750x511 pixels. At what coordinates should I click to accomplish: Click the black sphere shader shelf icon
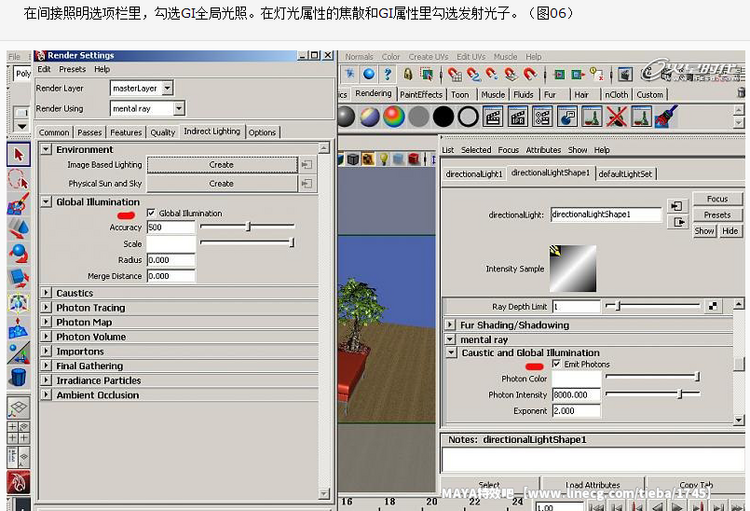point(443,116)
